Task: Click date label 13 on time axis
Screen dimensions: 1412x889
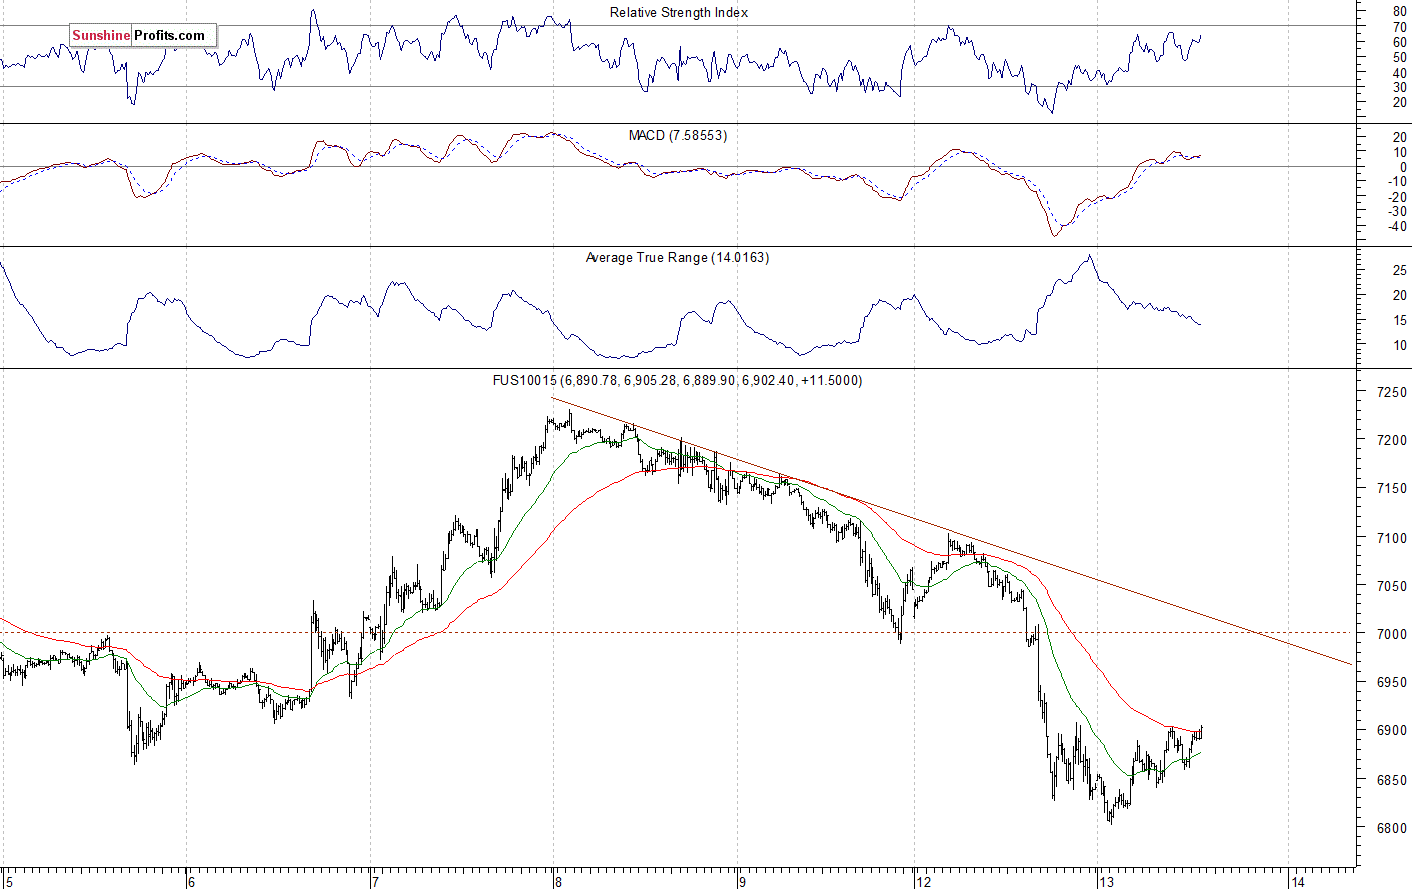Action: coord(1106,882)
